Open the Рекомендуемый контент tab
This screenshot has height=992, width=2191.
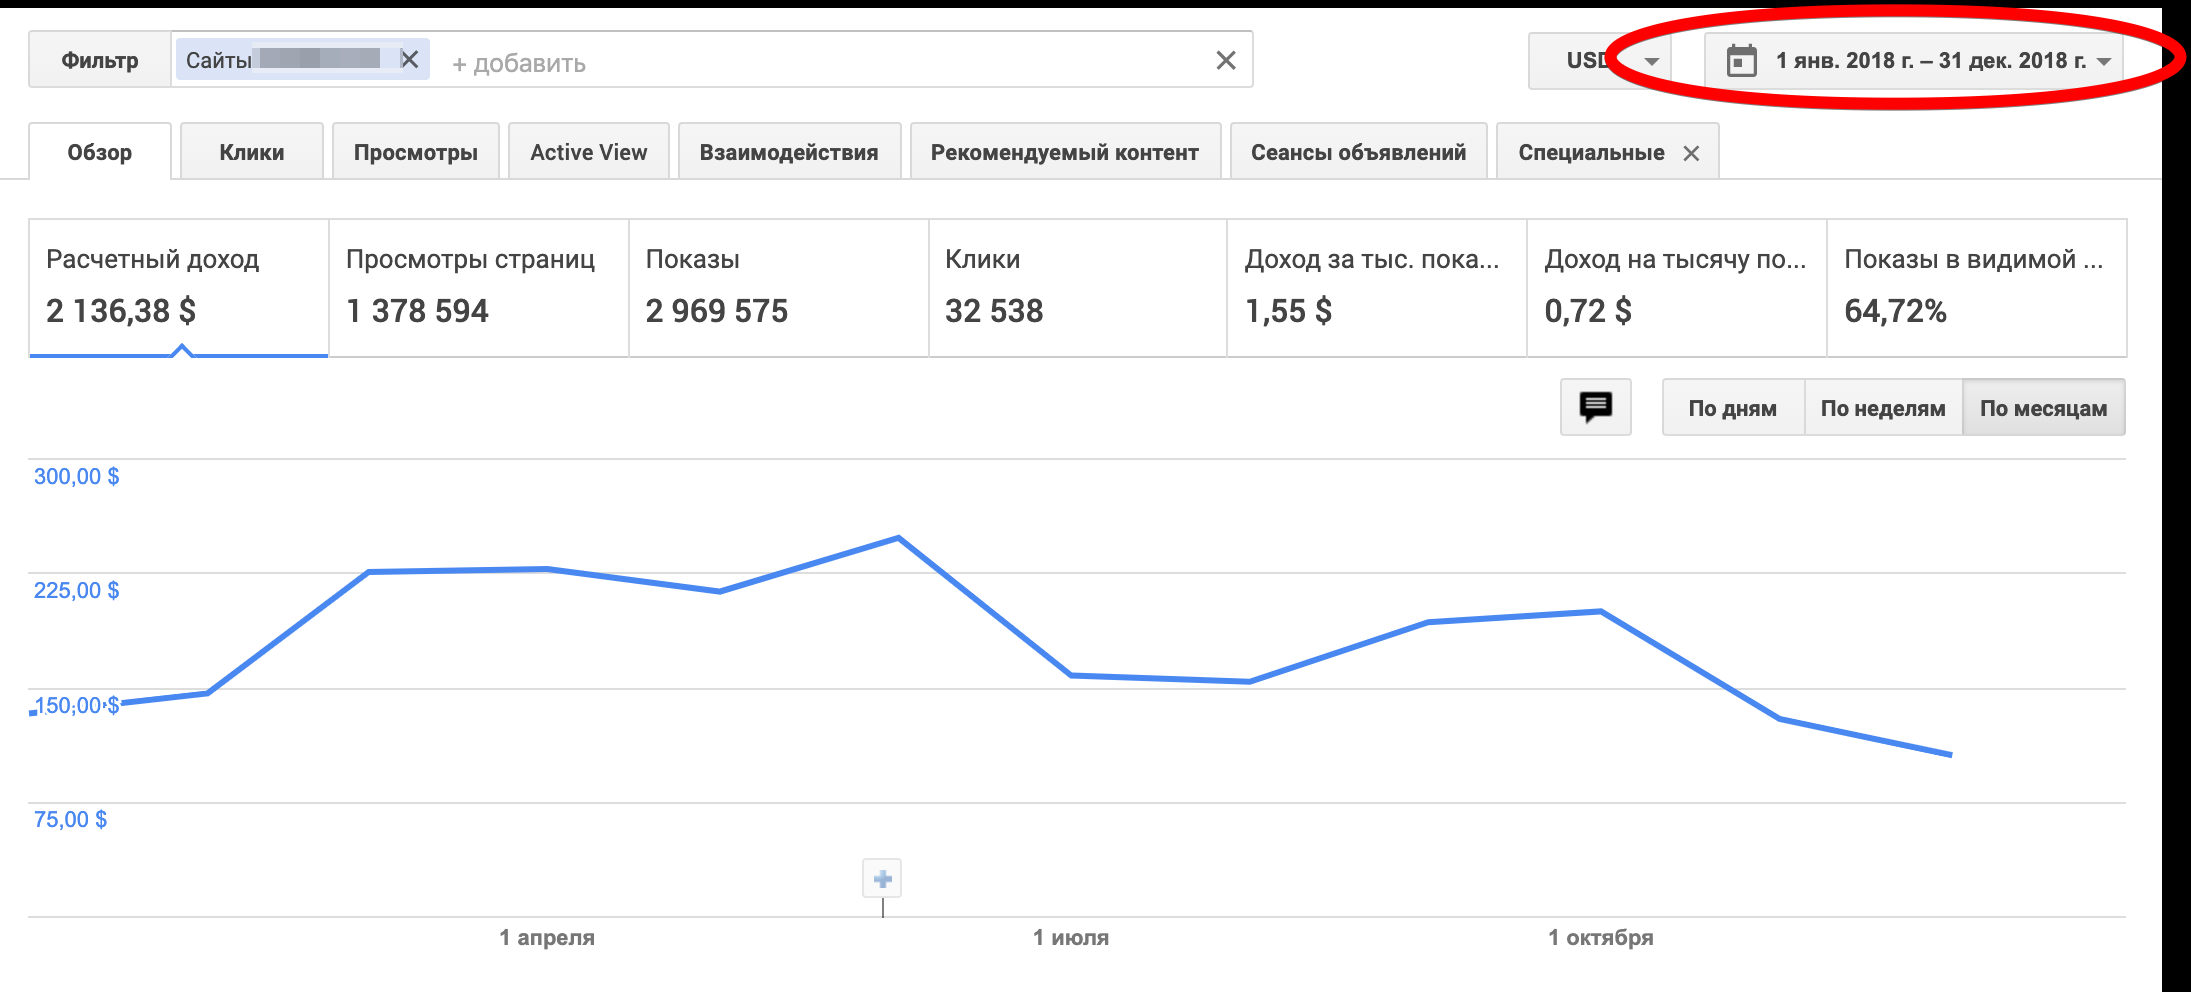click(1064, 152)
